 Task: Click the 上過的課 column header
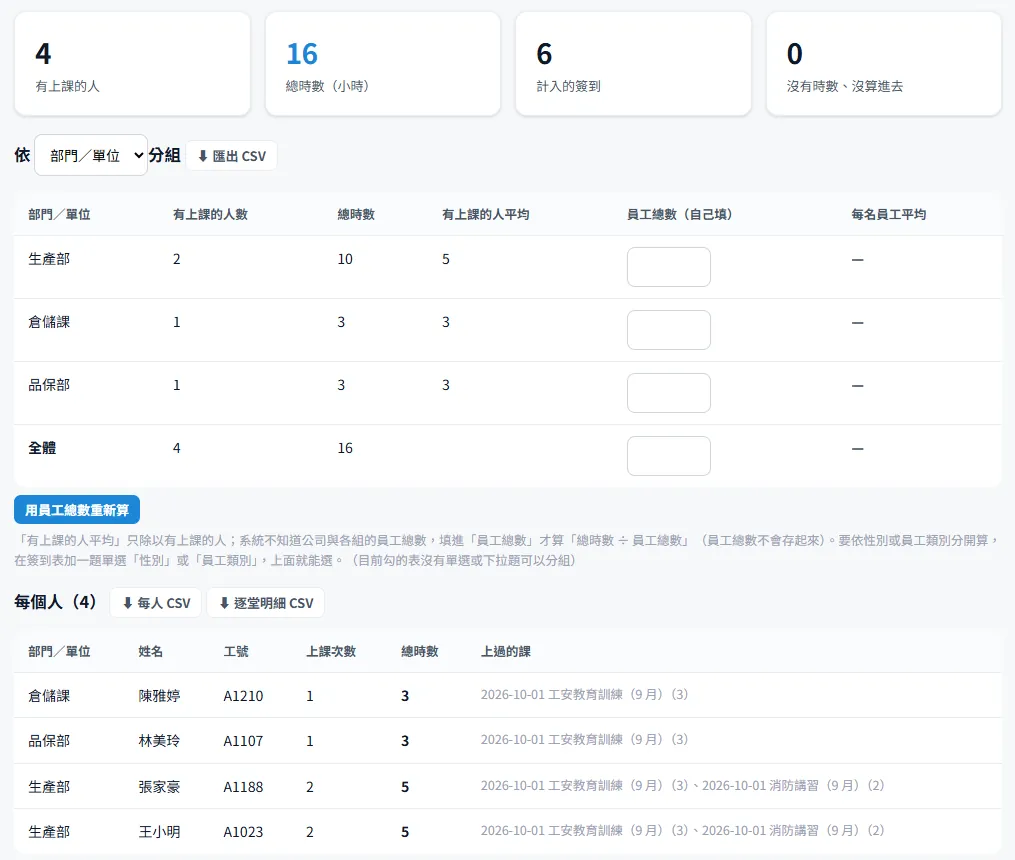pyautogui.click(x=506, y=651)
